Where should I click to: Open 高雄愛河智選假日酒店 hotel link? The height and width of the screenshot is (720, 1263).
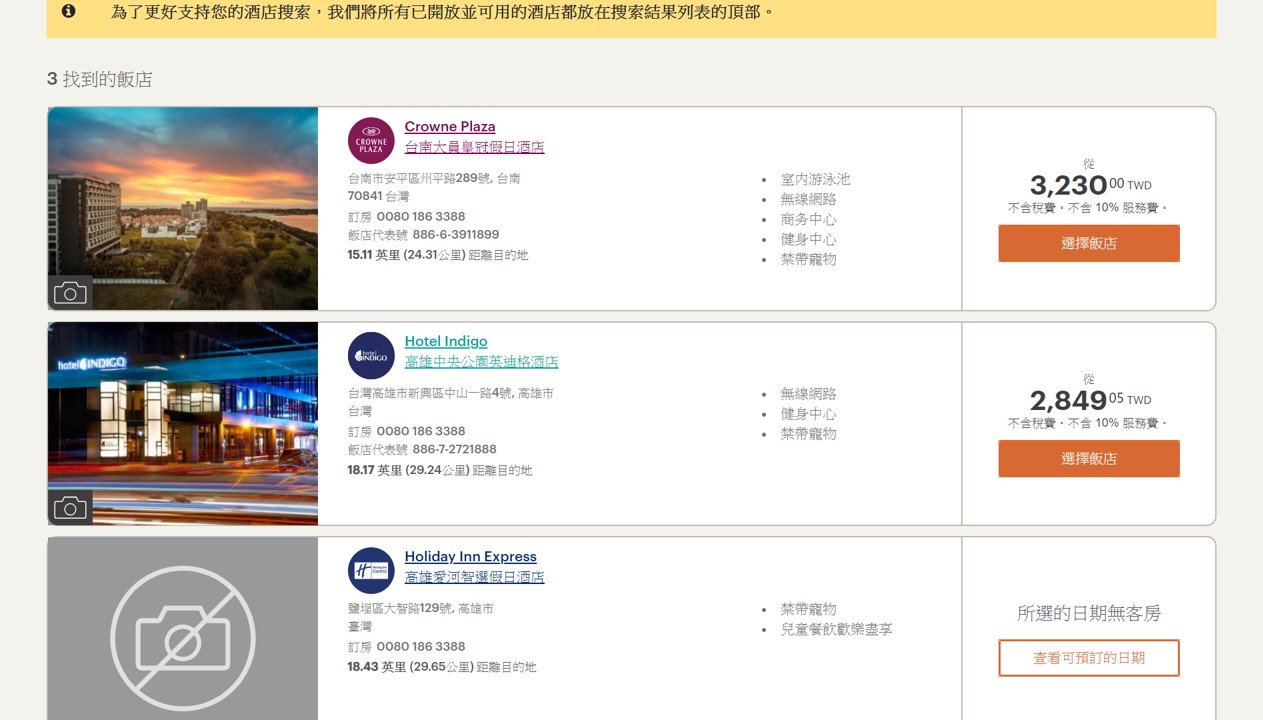click(474, 577)
